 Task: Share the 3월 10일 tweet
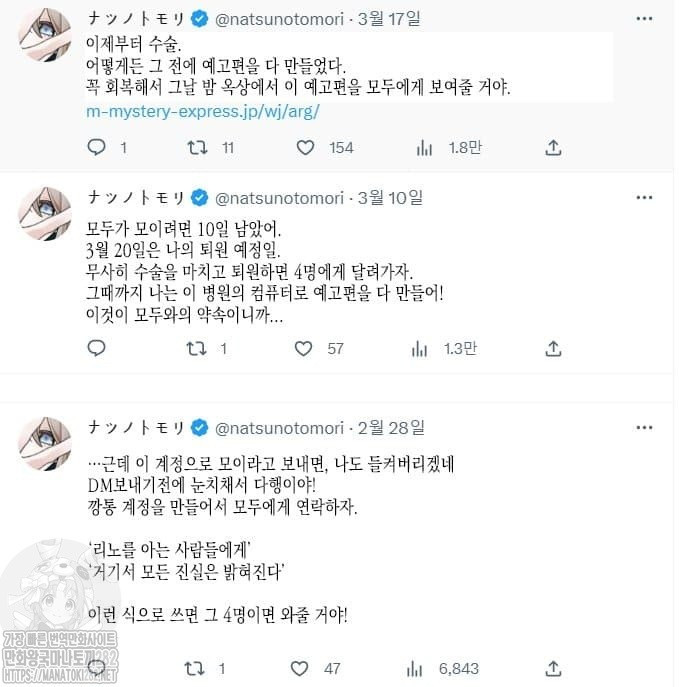click(x=553, y=349)
